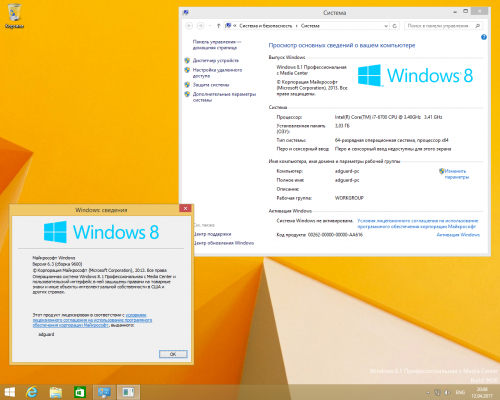Open the license agreement link in winver dialog
The height and width of the screenshot is (400, 500).
click(92, 320)
